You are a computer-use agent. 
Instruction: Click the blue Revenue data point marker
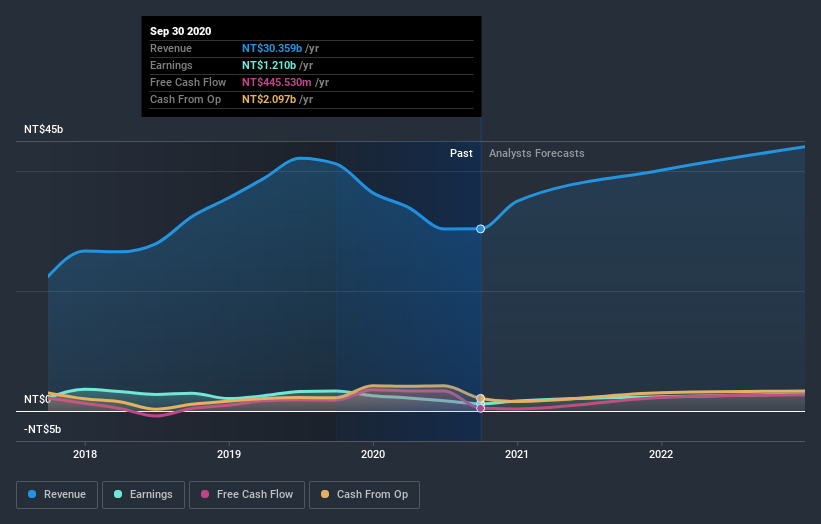click(x=480, y=229)
